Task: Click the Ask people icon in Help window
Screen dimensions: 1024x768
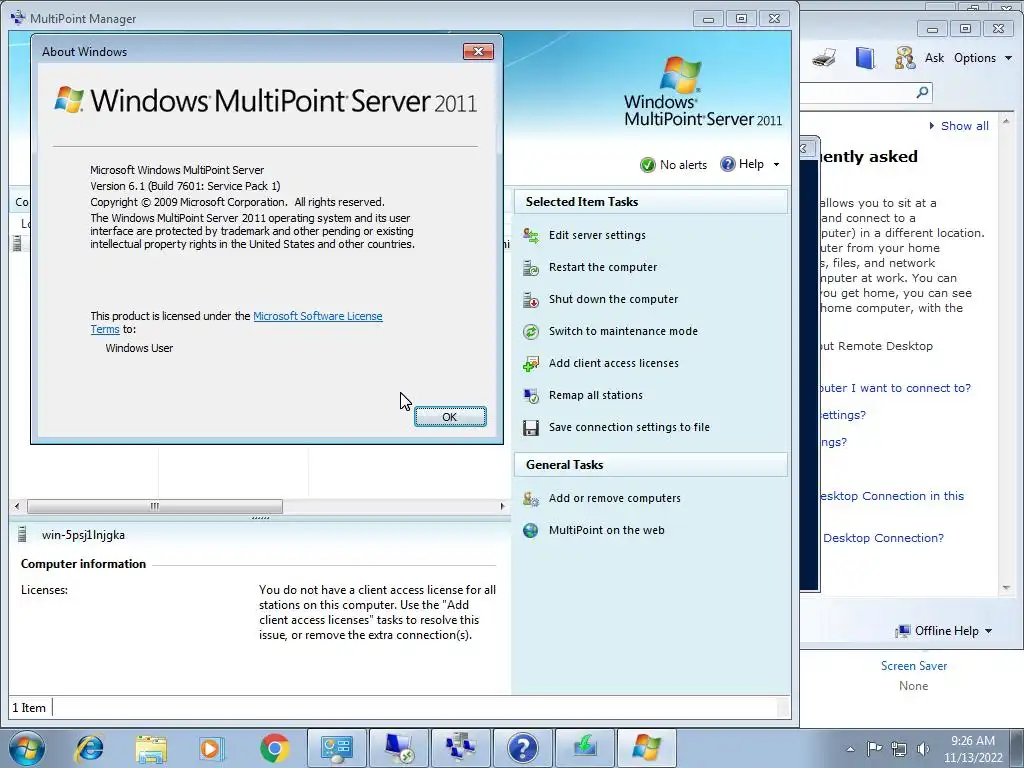Action: (x=904, y=58)
